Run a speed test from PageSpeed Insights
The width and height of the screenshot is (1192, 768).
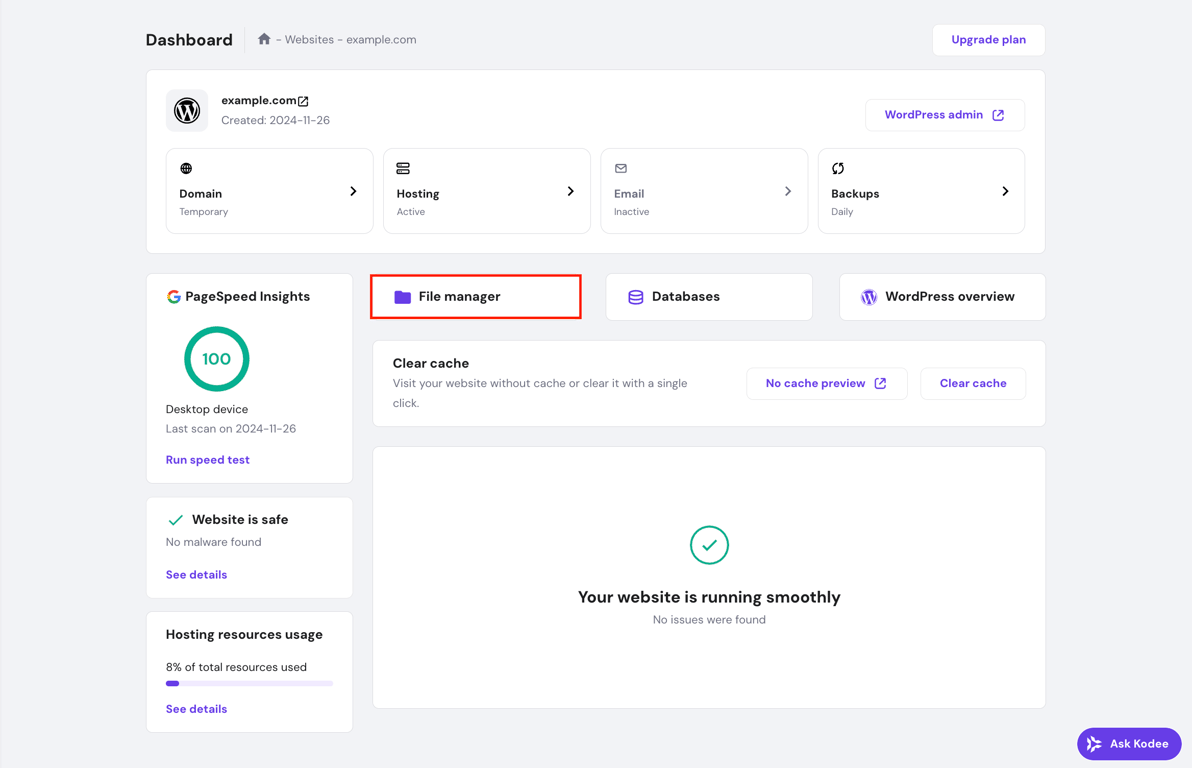click(207, 459)
